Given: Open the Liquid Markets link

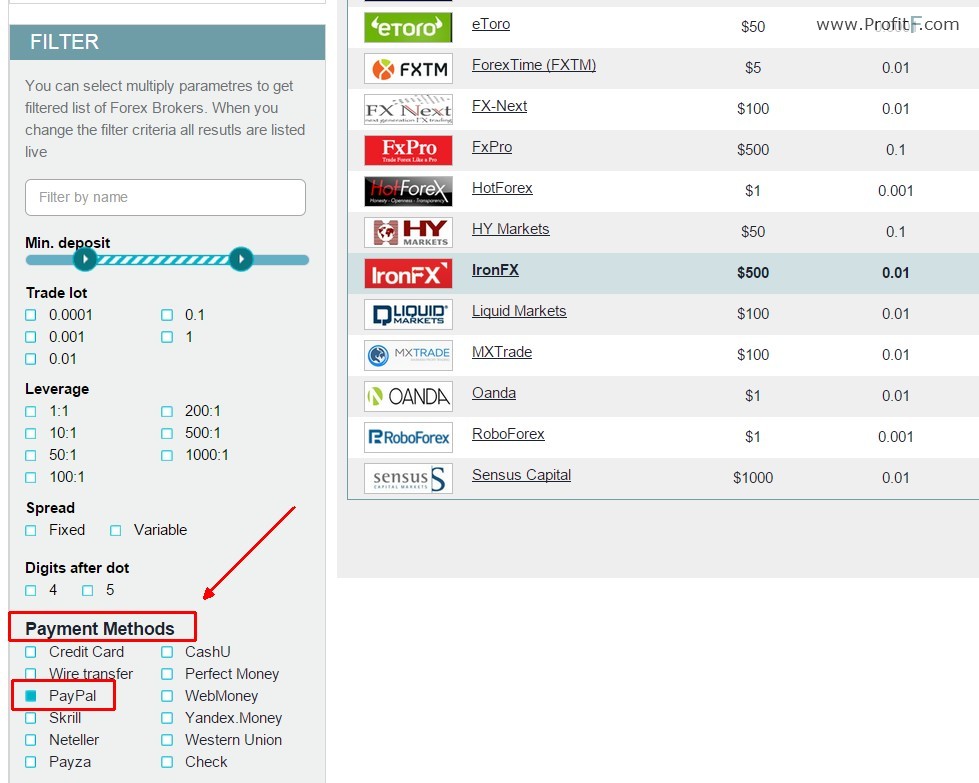Looking at the screenshot, I should pos(519,311).
